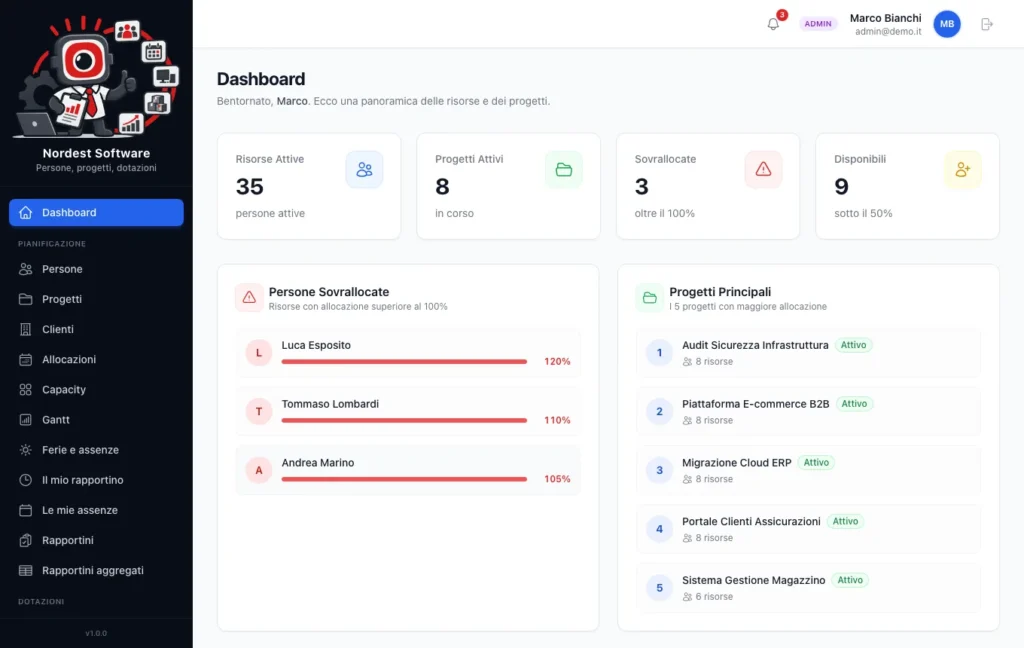This screenshot has width=1024, height=648.
Task: Open Allocazioni in the sidebar
Action: point(96,359)
